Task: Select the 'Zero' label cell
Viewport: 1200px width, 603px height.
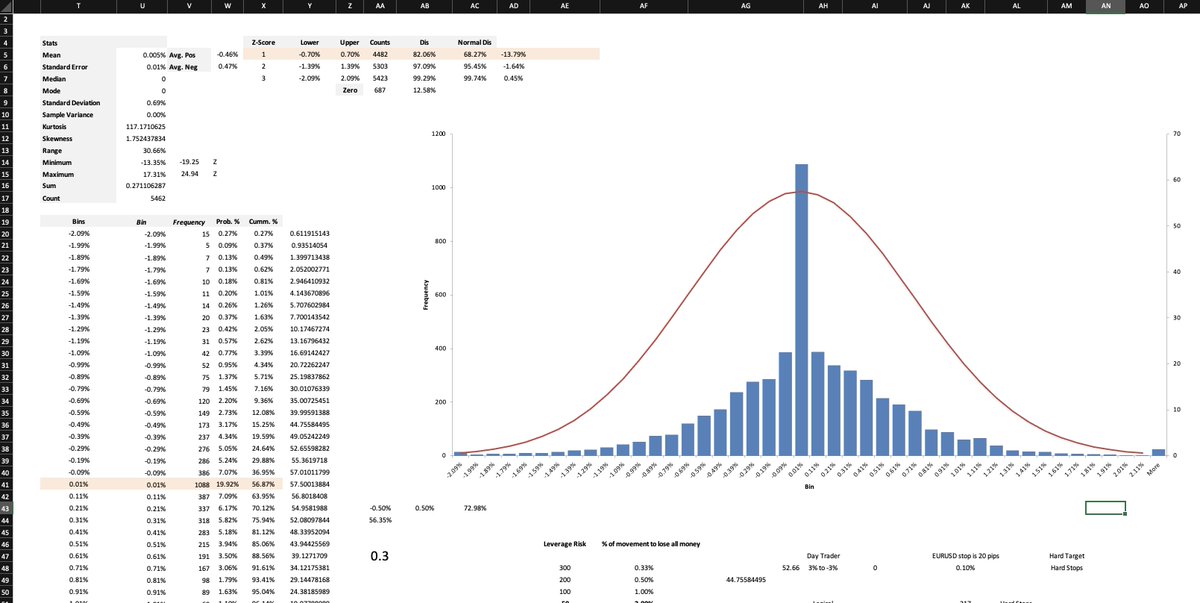Action: click(350, 91)
